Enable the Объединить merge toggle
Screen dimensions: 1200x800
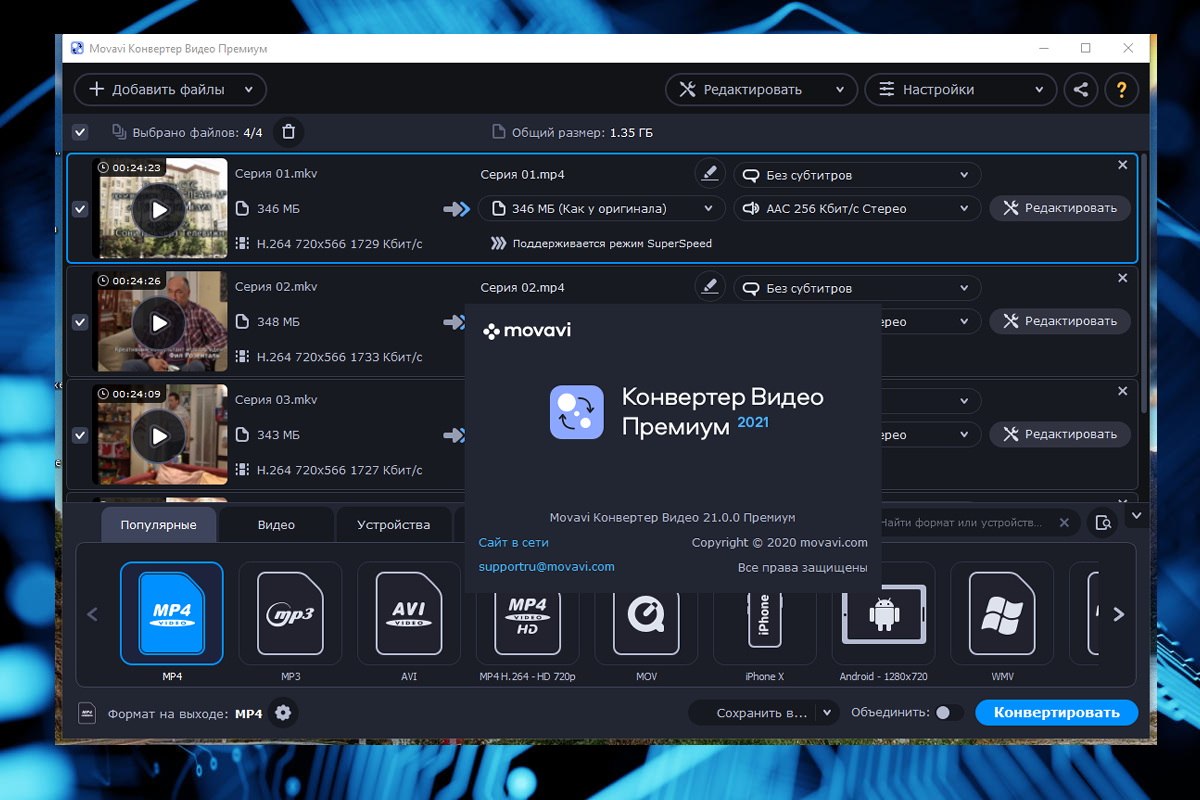pyautogui.click(x=949, y=713)
